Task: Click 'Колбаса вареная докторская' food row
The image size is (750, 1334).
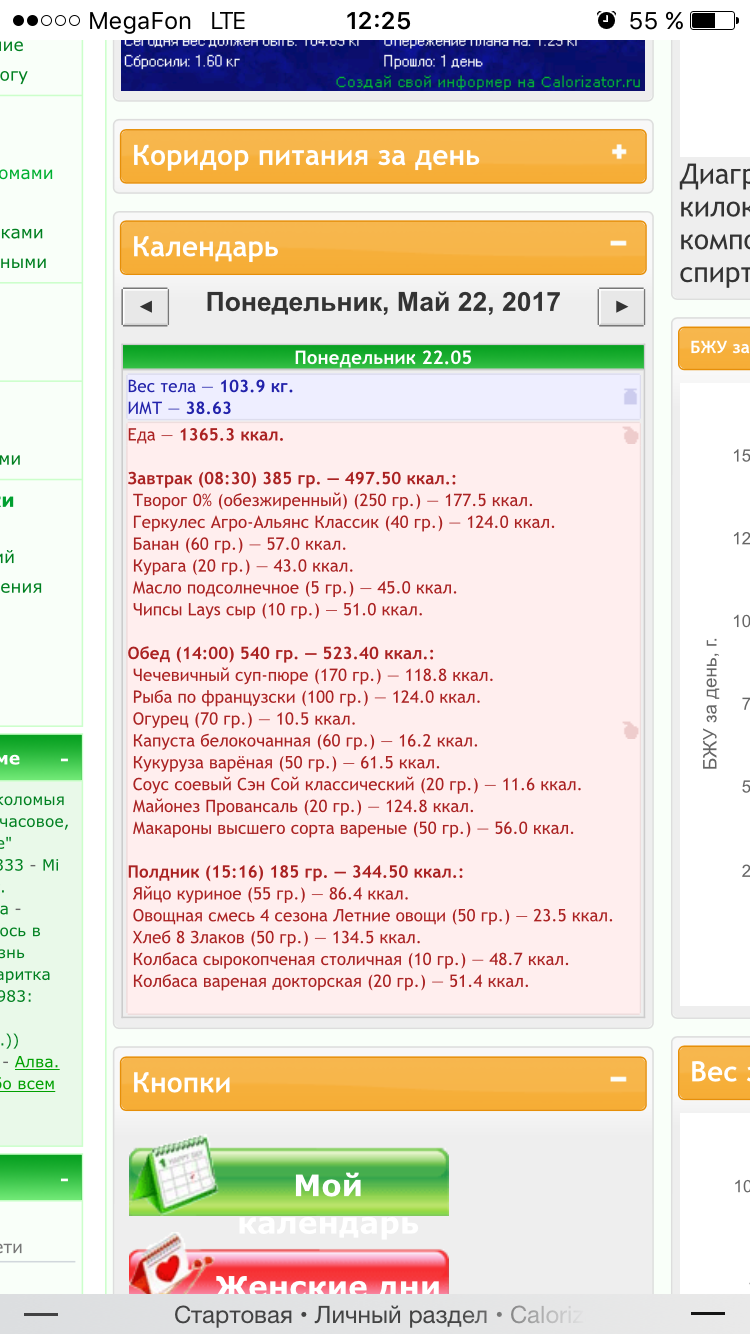Action: (x=330, y=981)
